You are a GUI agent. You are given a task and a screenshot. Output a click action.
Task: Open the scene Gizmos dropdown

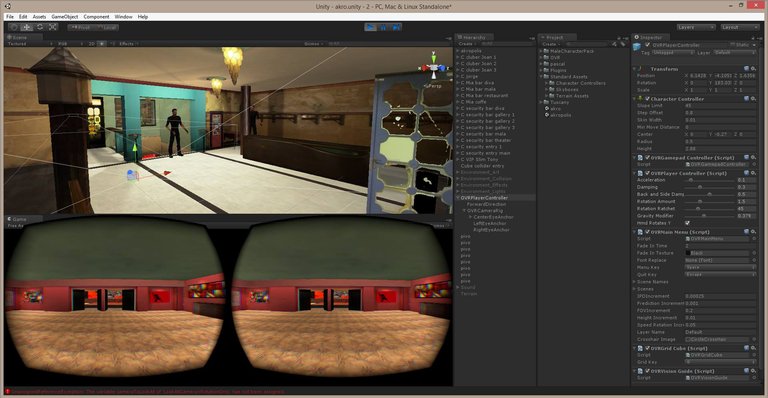(x=313, y=44)
